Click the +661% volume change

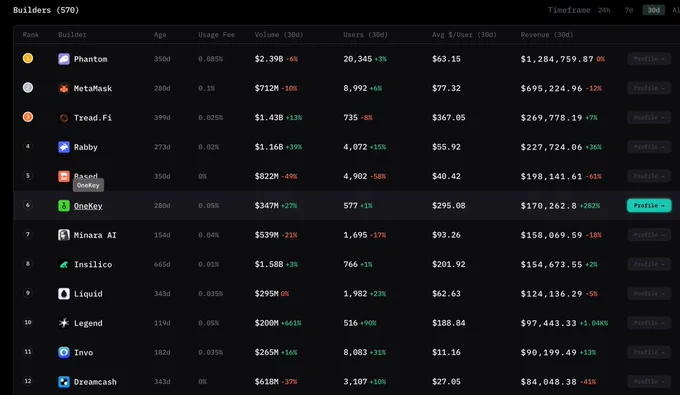(x=291, y=323)
